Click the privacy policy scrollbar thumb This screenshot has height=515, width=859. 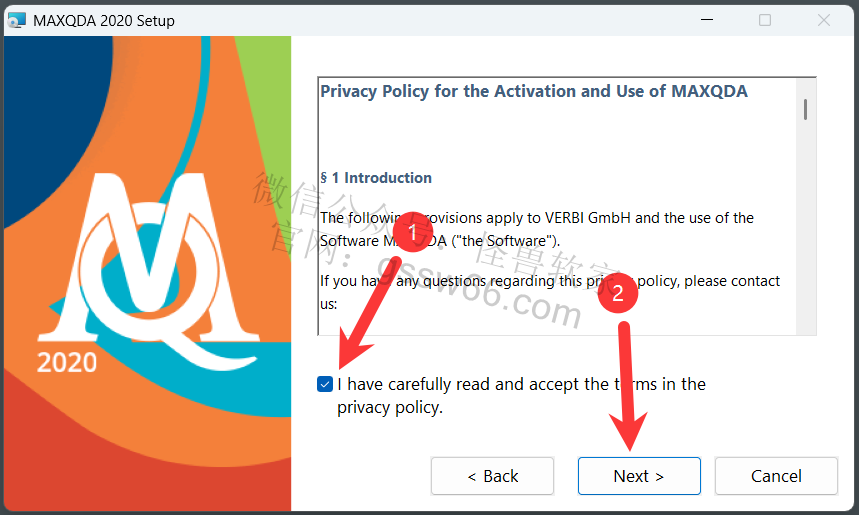point(805,109)
